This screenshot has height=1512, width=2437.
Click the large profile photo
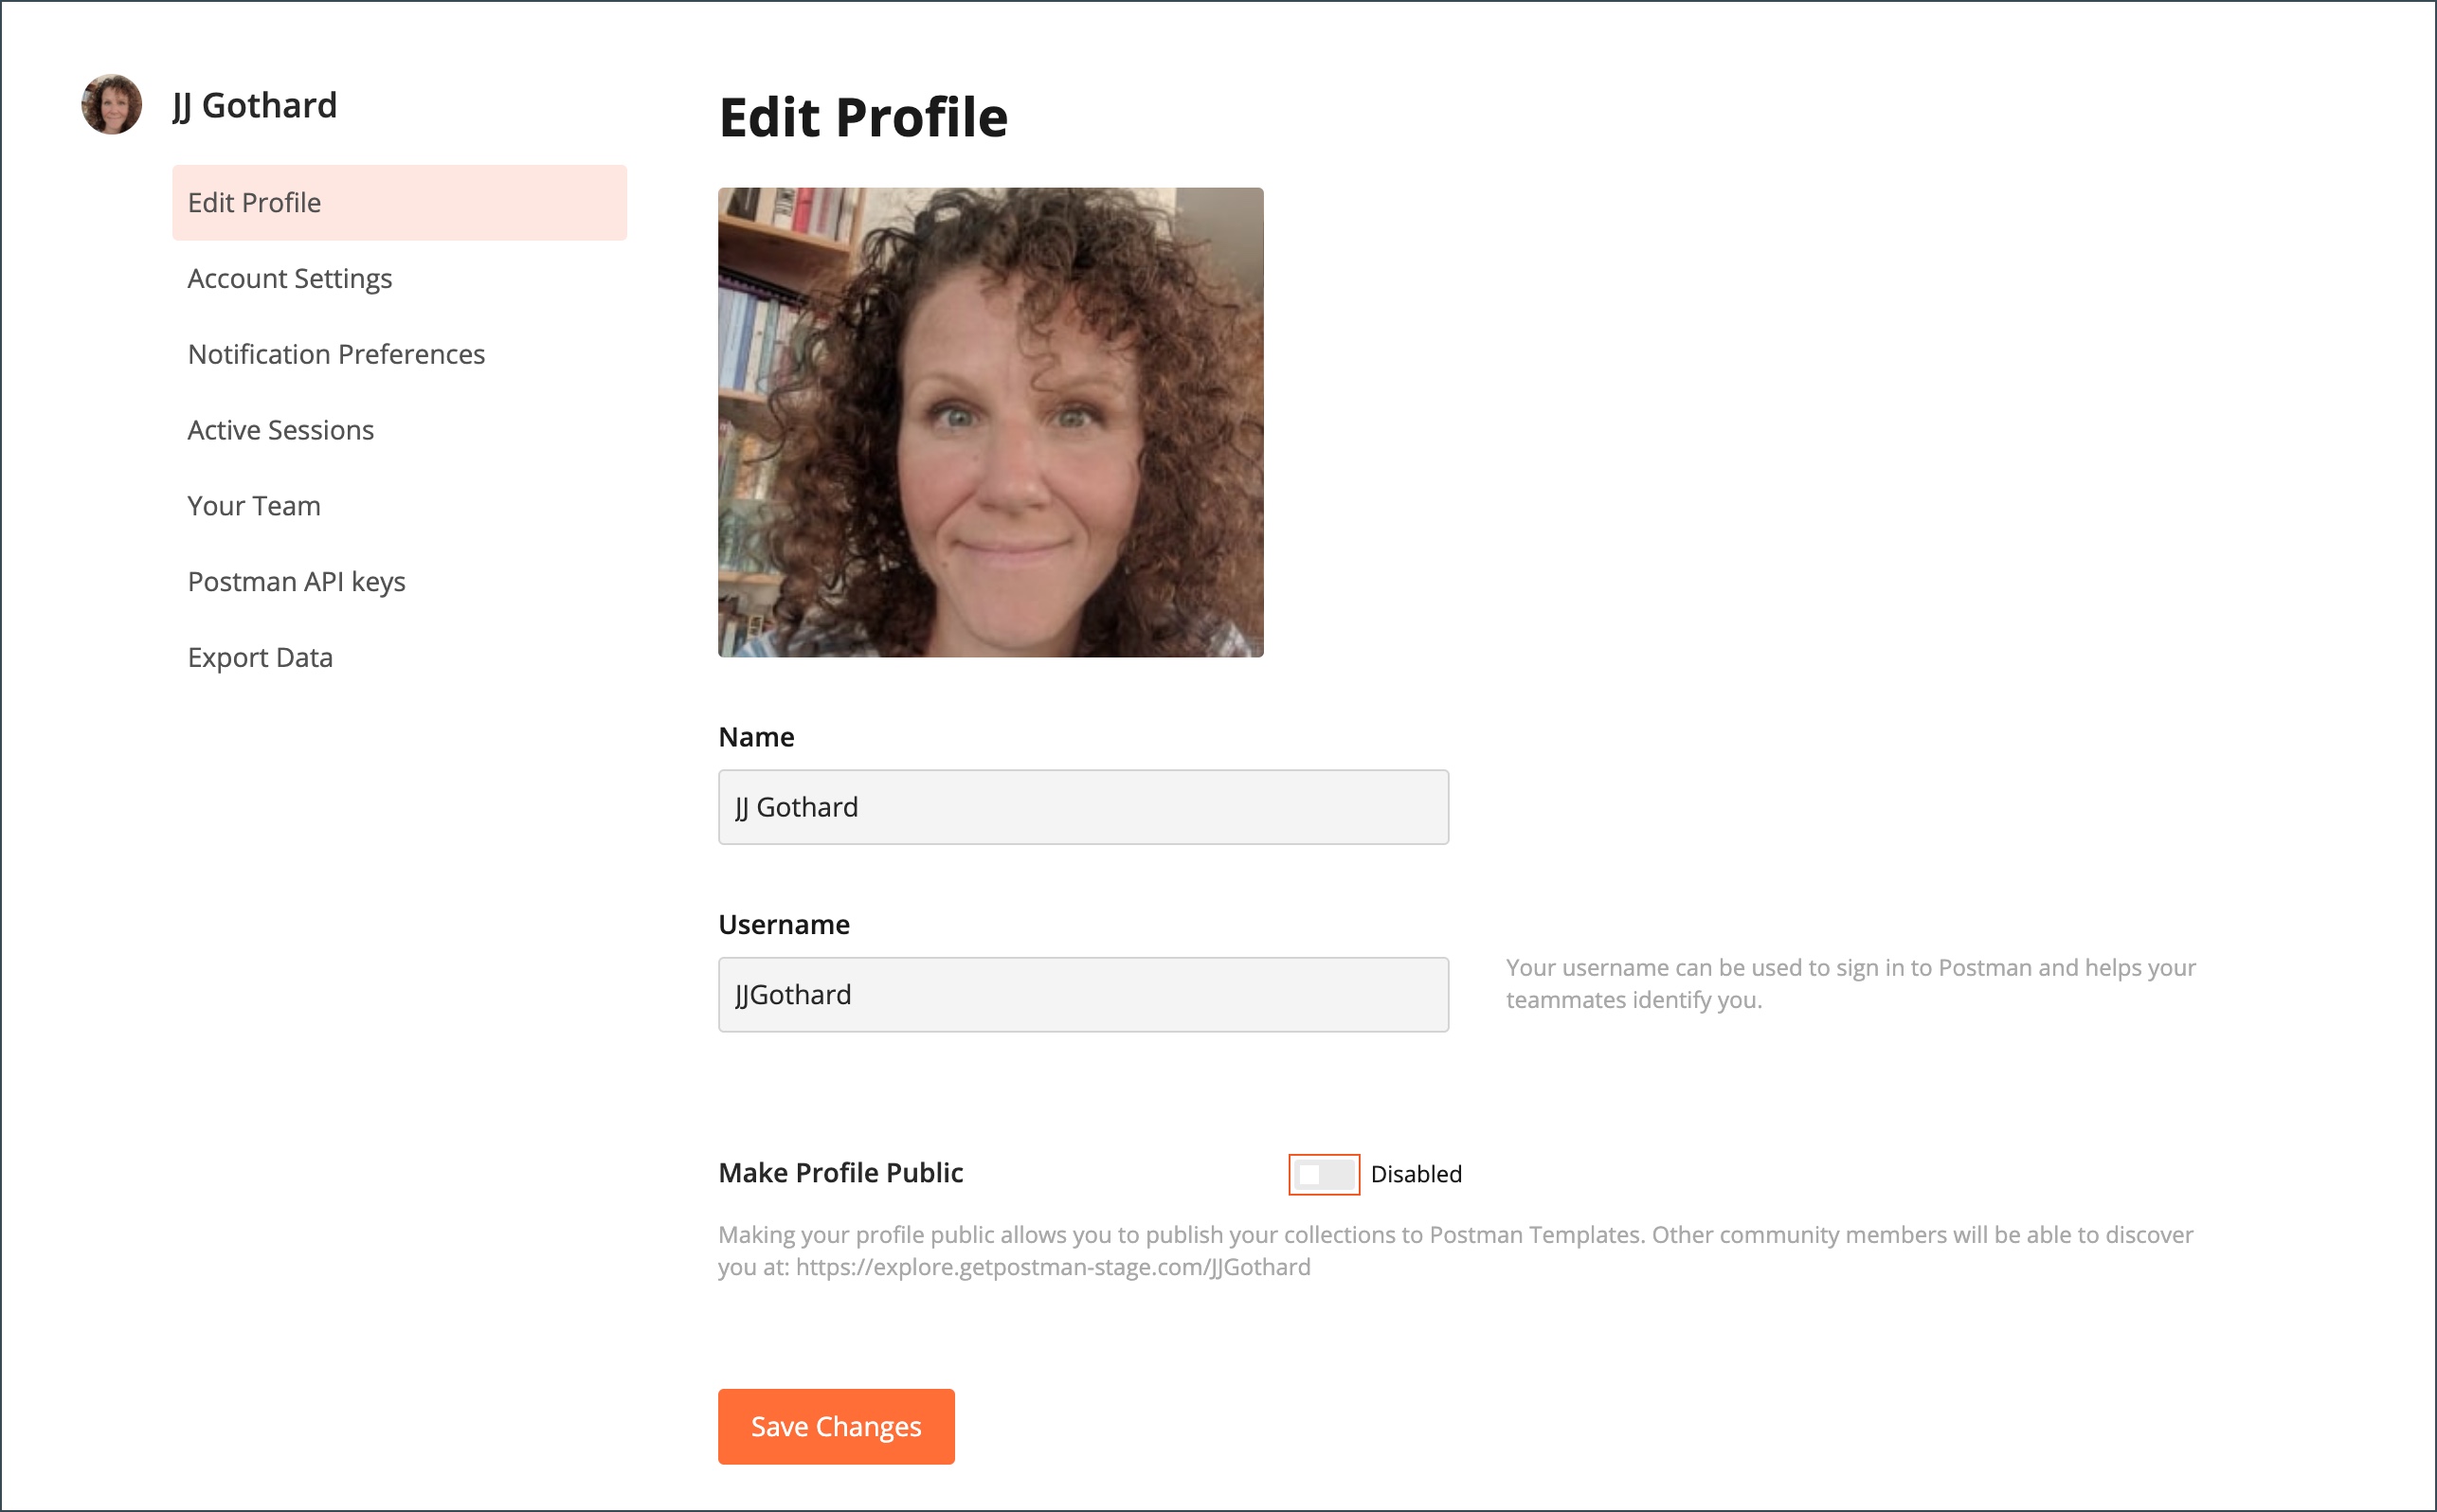990,422
